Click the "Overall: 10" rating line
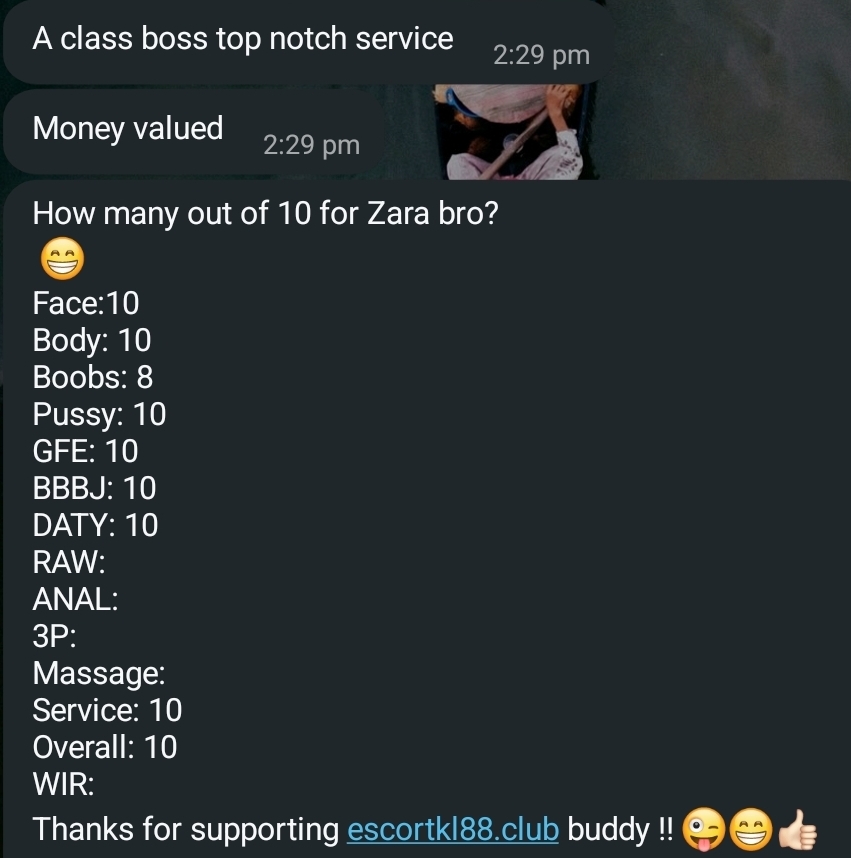Screen dimensions: 851x858 pyautogui.click(x=105, y=747)
